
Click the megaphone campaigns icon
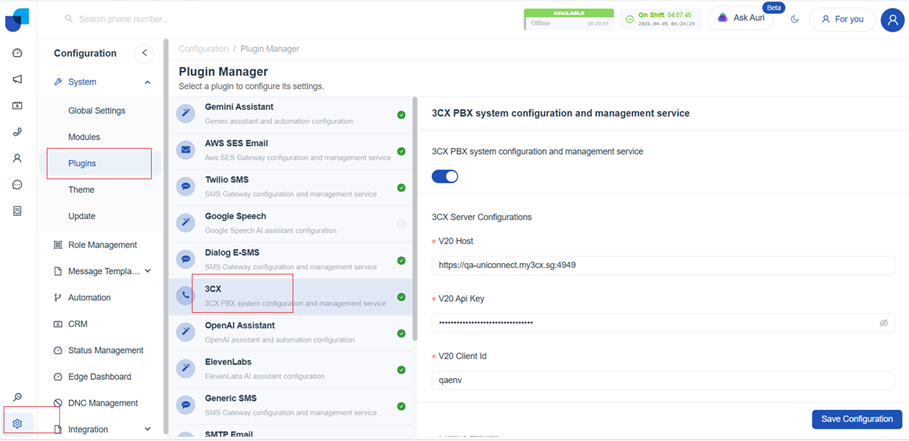click(x=17, y=79)
